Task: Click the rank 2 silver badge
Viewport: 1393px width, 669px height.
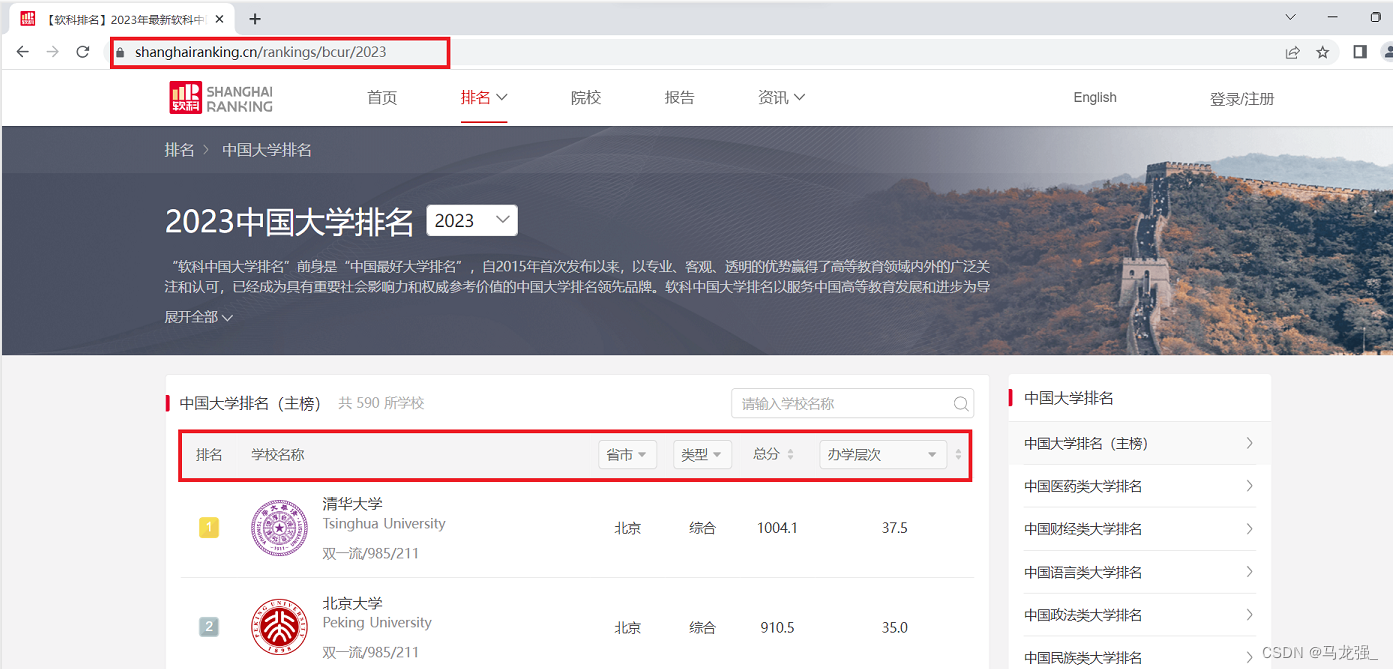Action: (209, 627)
